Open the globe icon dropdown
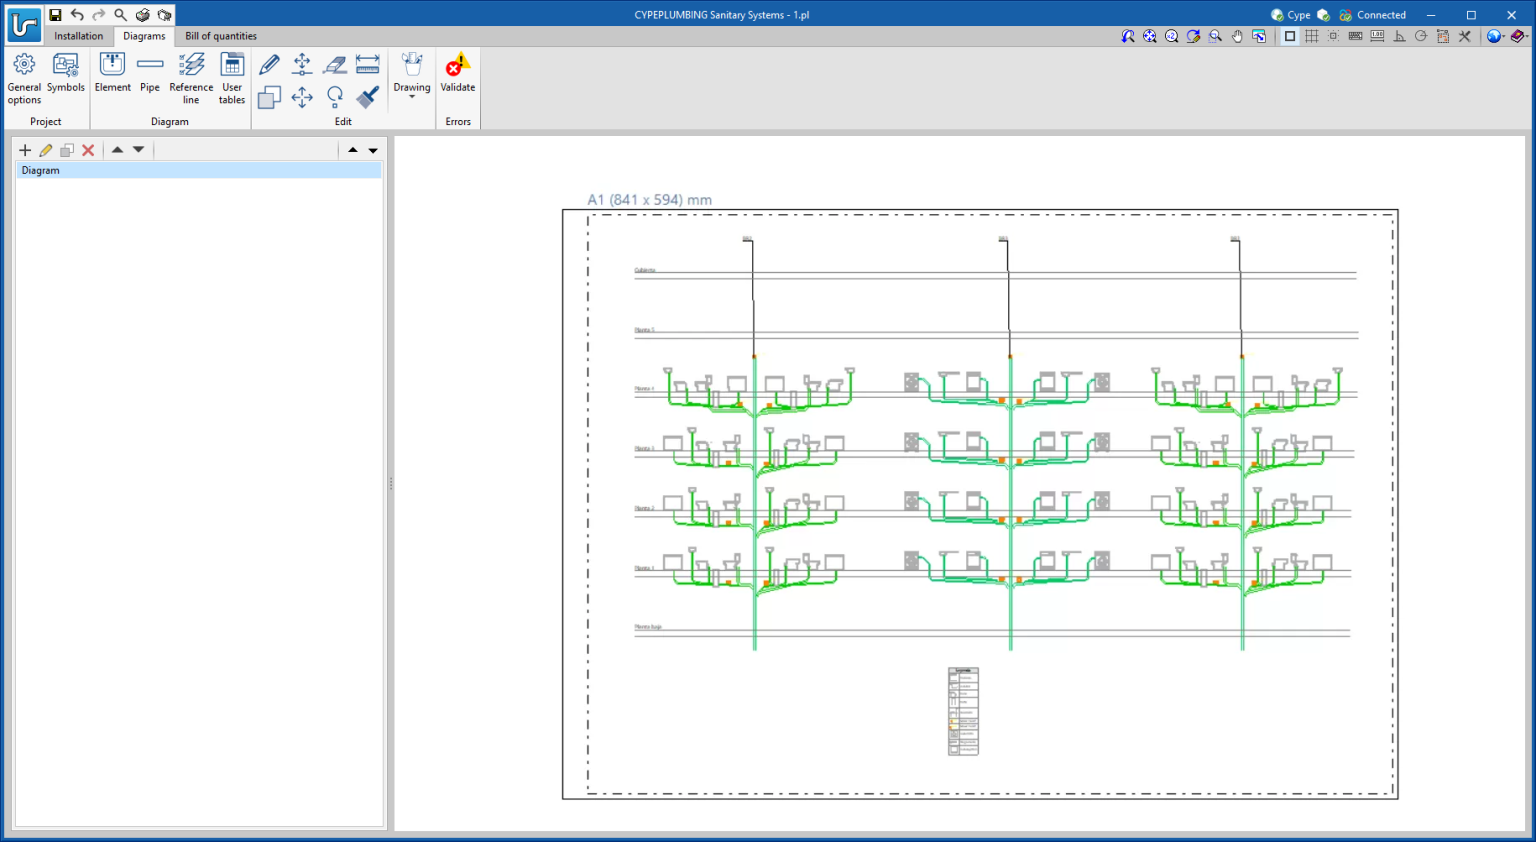 click(x=1495, y=37)
